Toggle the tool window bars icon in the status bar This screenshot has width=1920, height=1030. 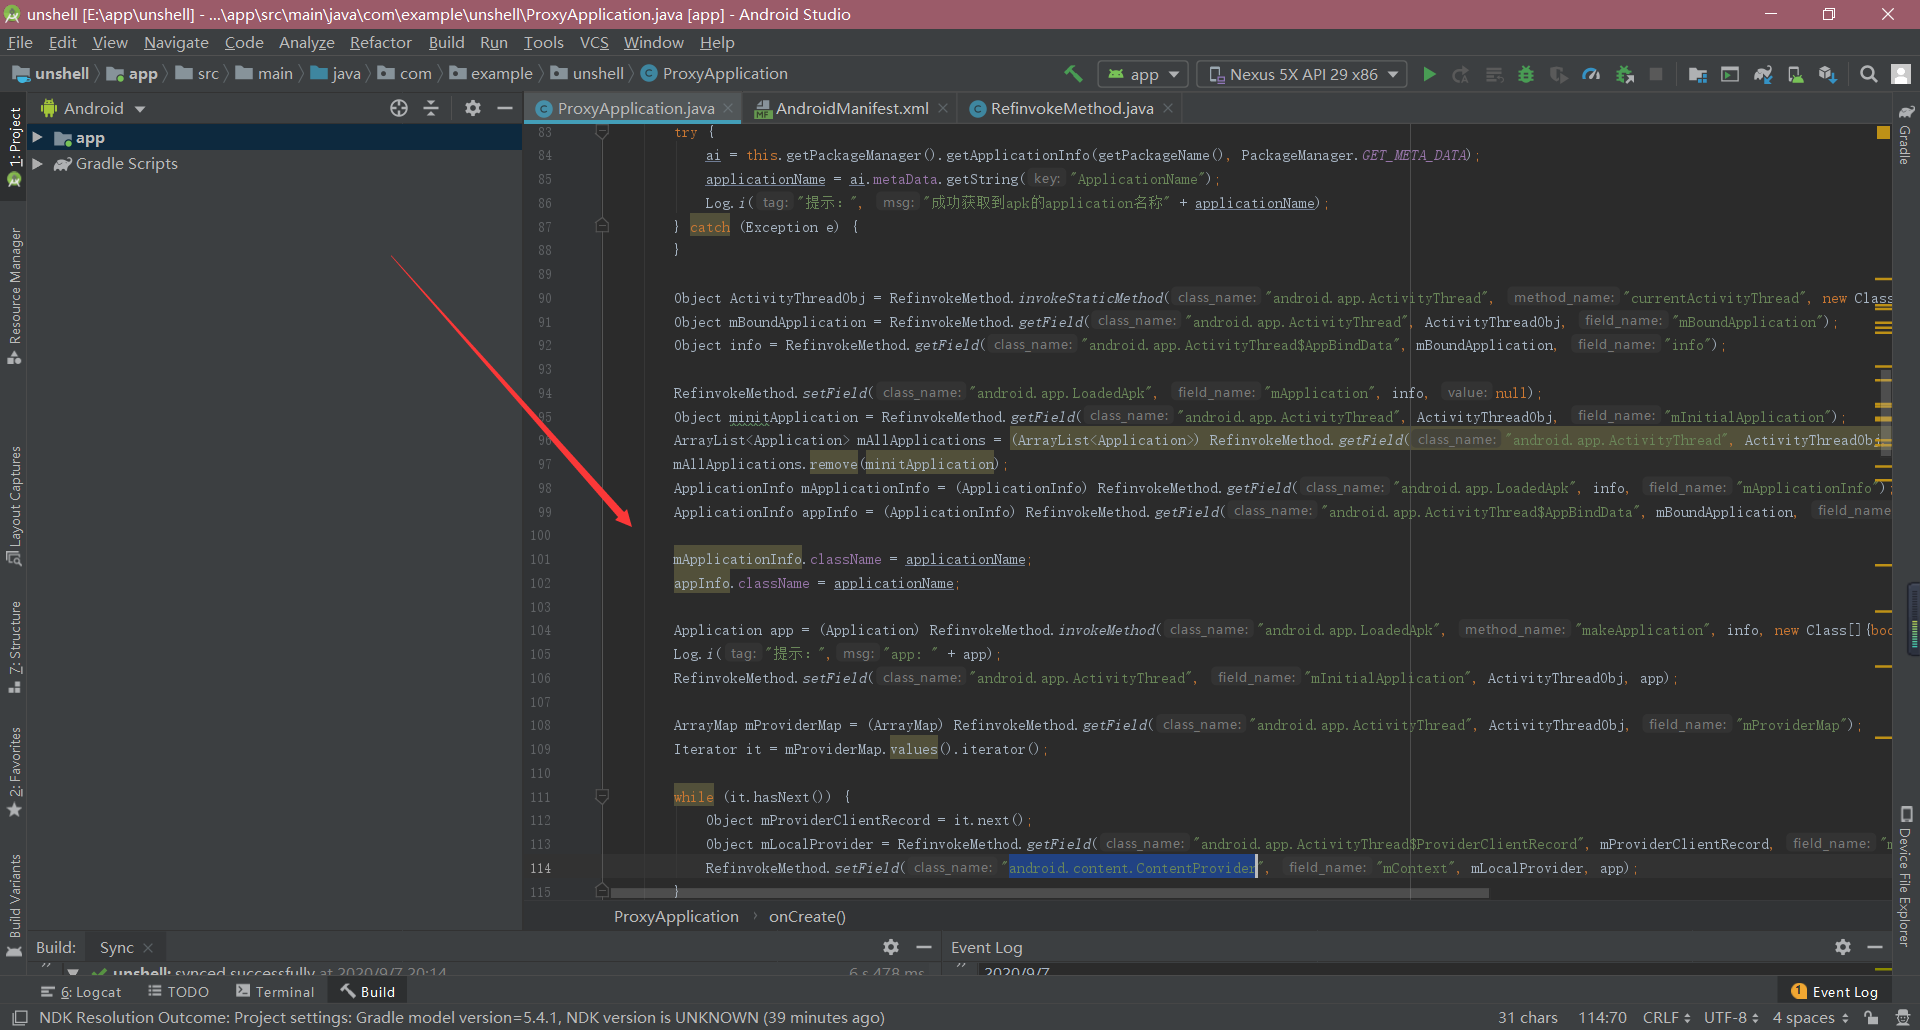pos(19,1018)
